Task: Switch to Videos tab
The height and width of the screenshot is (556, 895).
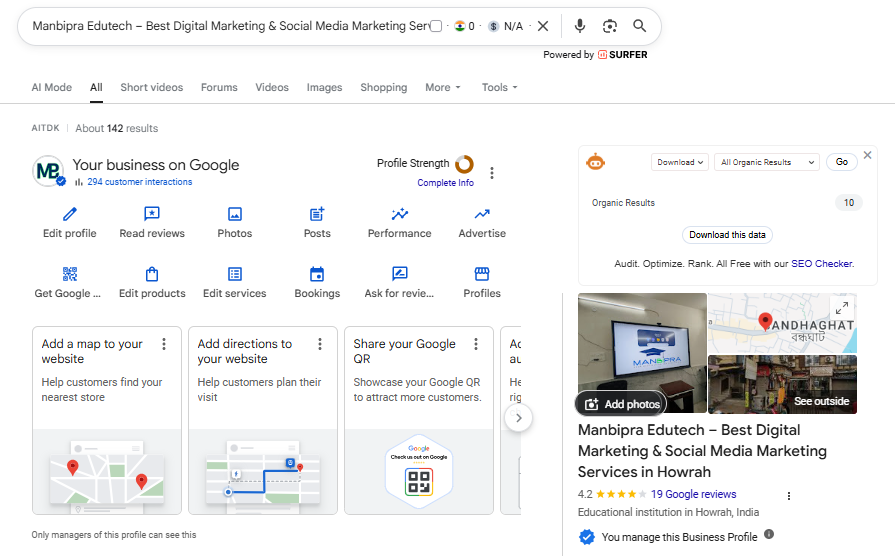Action: tap(272, 87)
